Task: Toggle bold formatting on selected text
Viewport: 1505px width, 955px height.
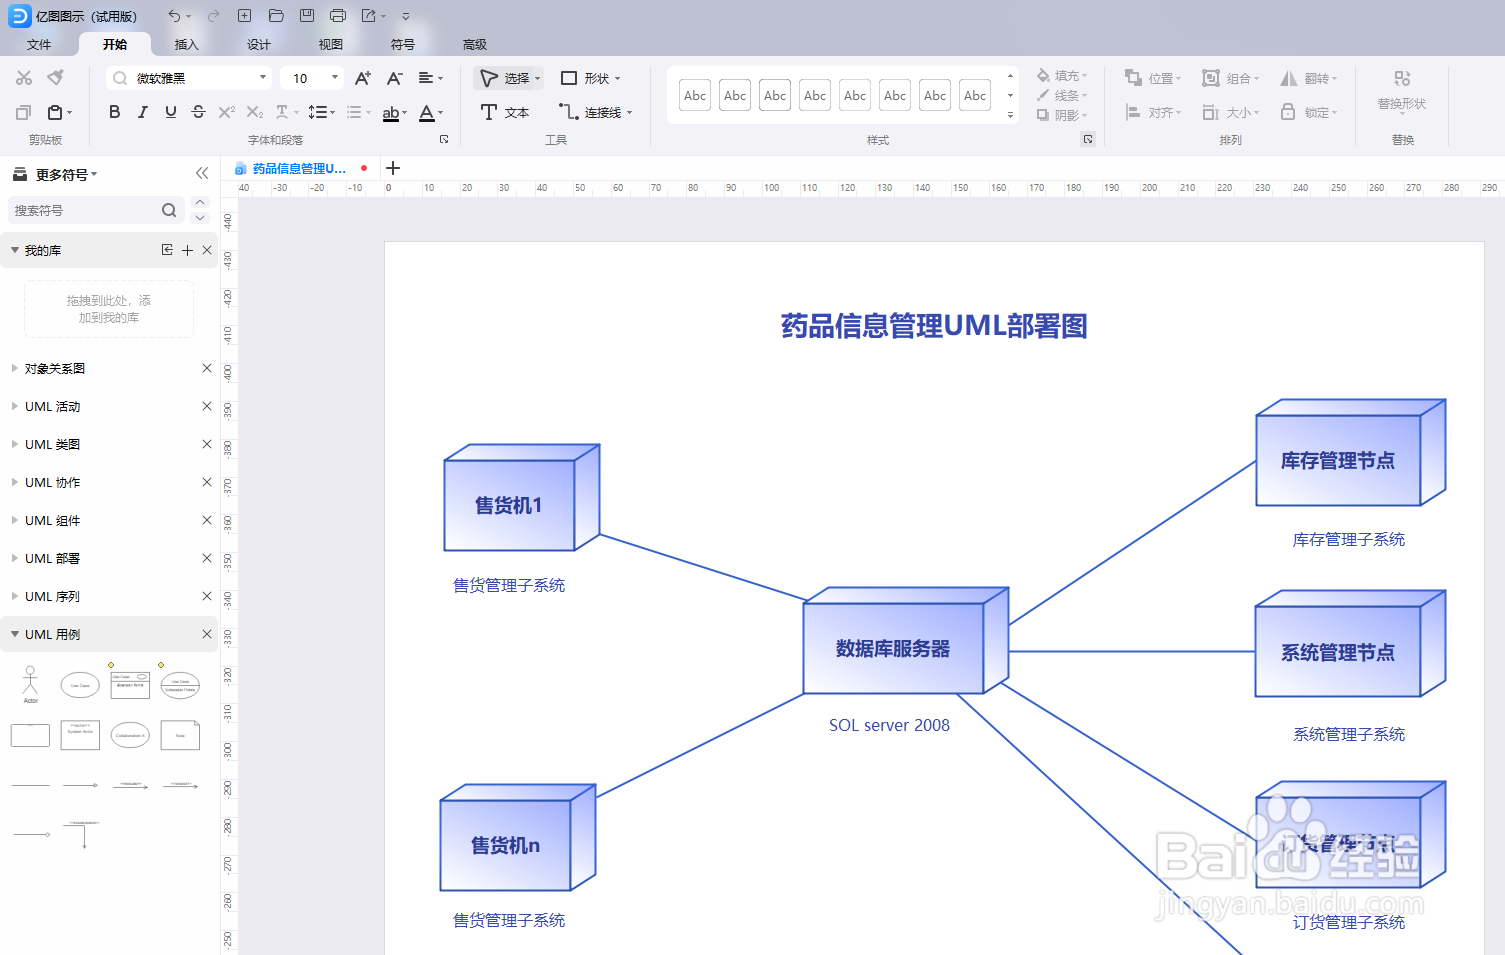Action: (114, 112)
